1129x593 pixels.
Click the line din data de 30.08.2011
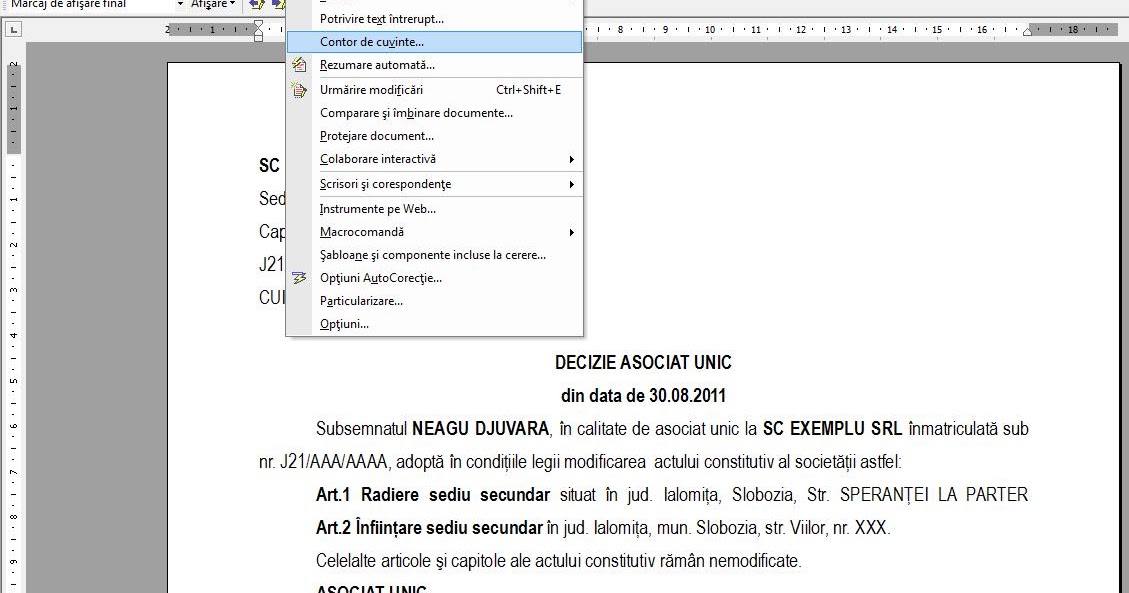pyautogui.click(x=643, y=396)
